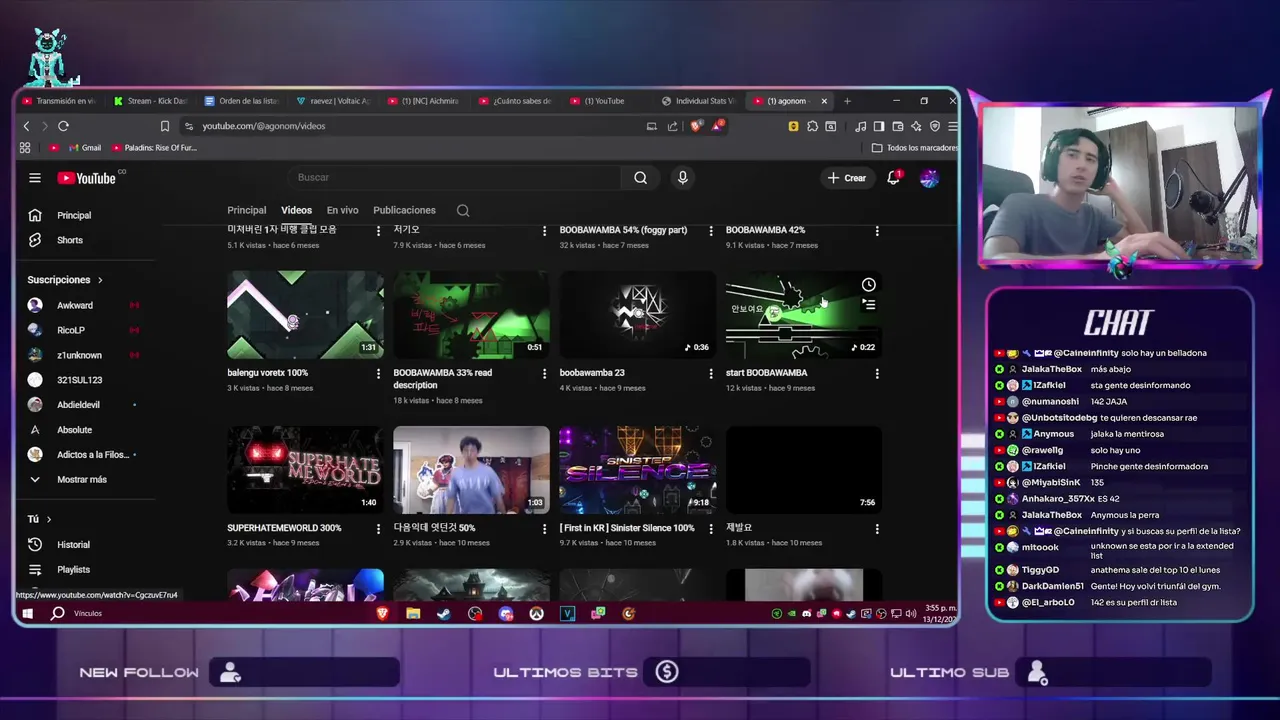1280x720 pixels.
Task: Open Historial in the sidebar
Action: (x=73, y=545)
